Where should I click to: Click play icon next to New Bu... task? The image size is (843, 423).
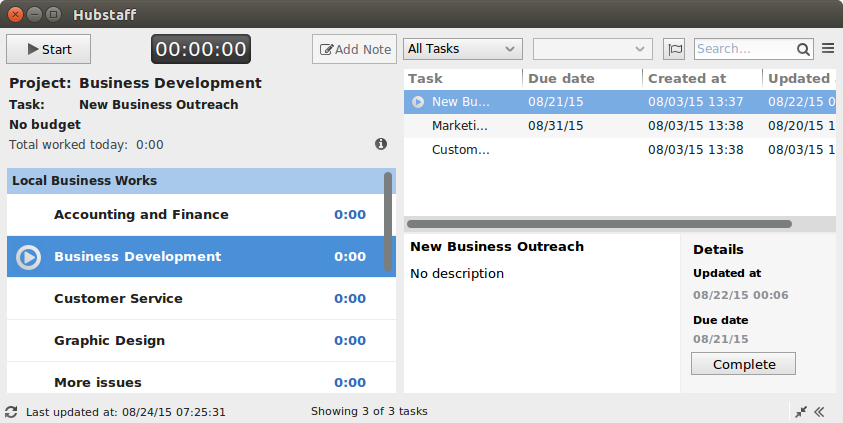[418, 102]
